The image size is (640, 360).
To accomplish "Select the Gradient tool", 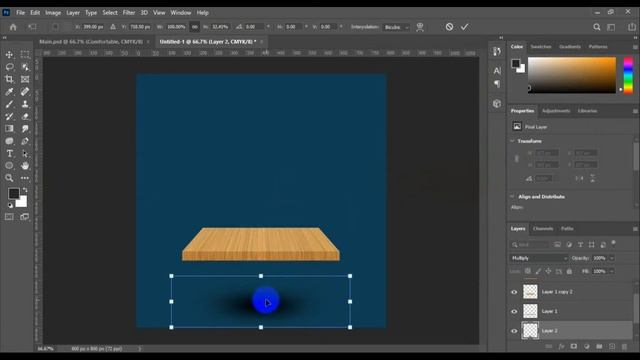I will [9, 129].
